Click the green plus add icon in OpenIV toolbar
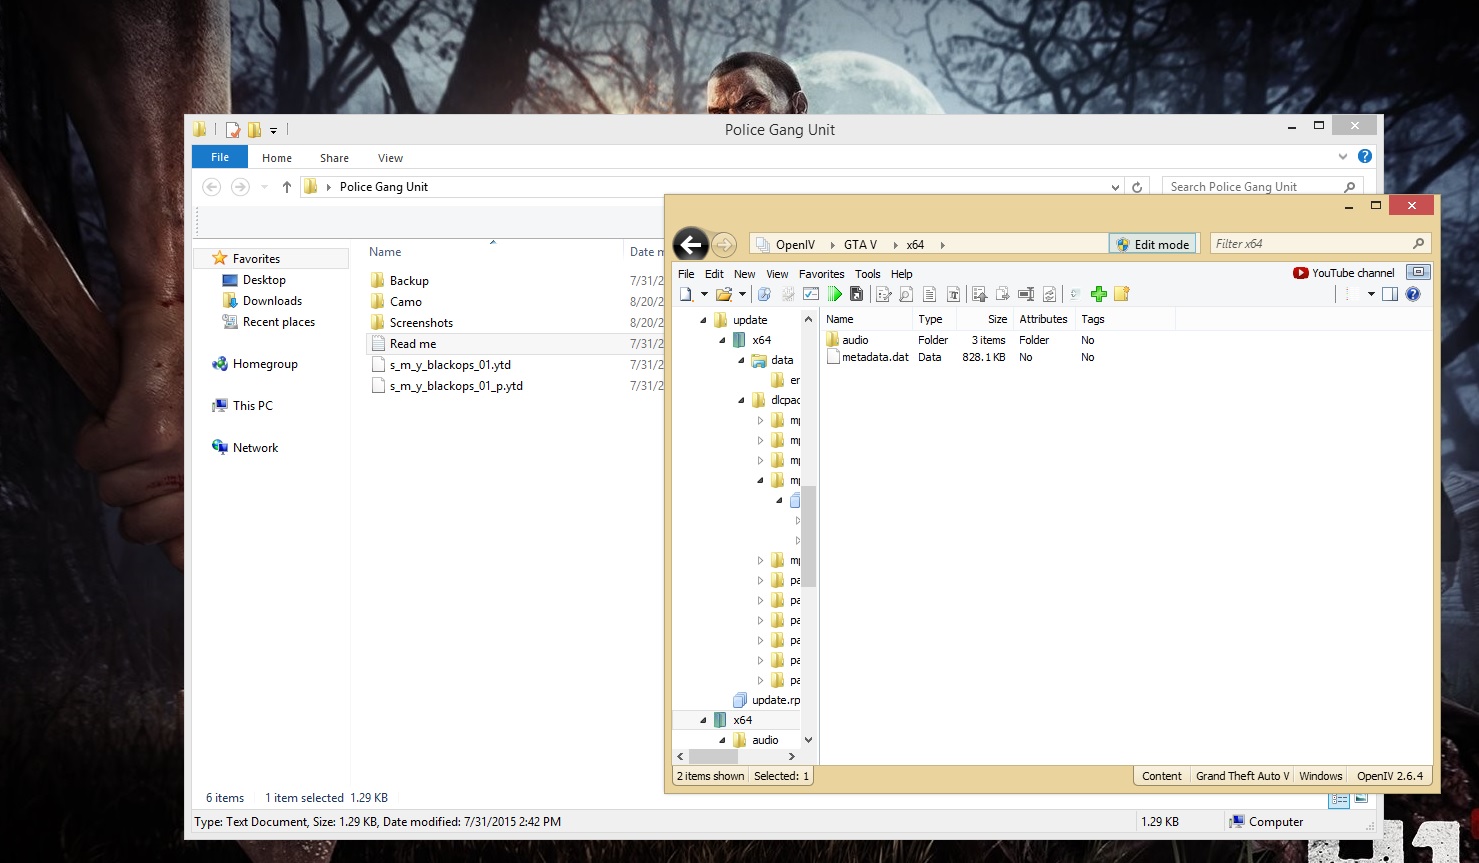 (x=1098, y=294)
